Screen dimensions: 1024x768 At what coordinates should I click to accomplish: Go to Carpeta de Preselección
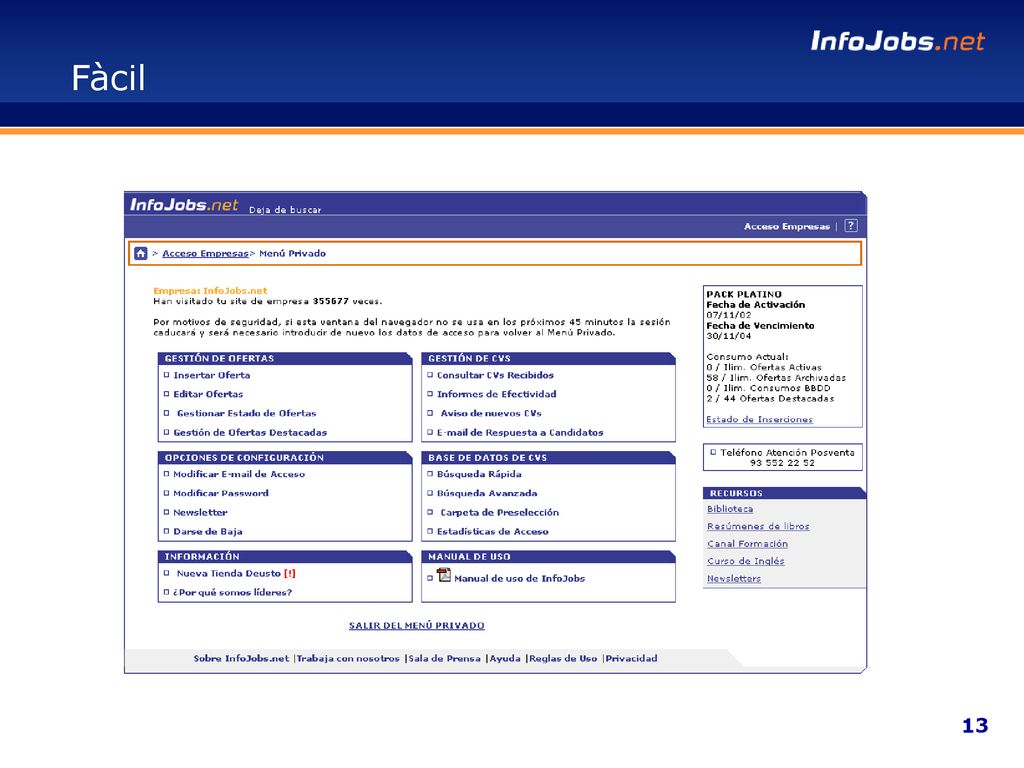tap(499, 513)
